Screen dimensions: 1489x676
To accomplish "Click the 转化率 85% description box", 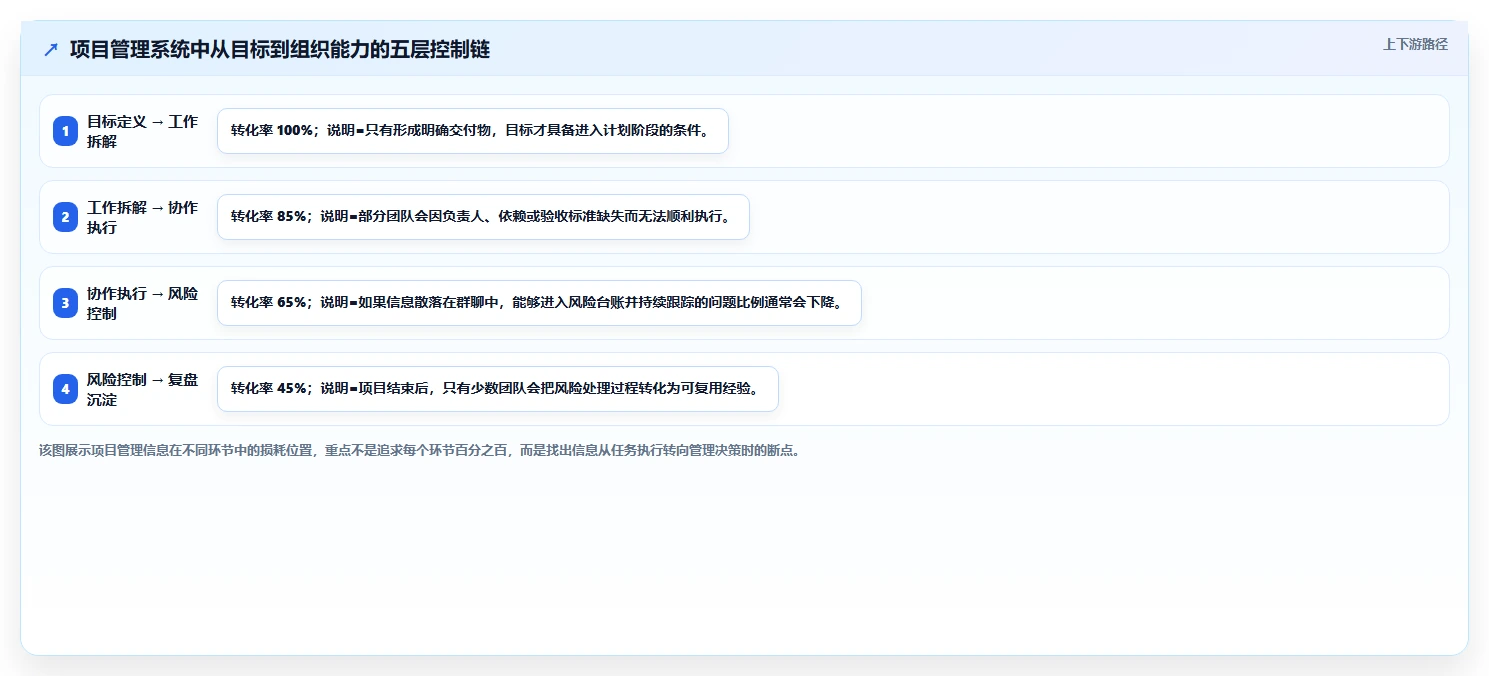I will click(483, 217).
